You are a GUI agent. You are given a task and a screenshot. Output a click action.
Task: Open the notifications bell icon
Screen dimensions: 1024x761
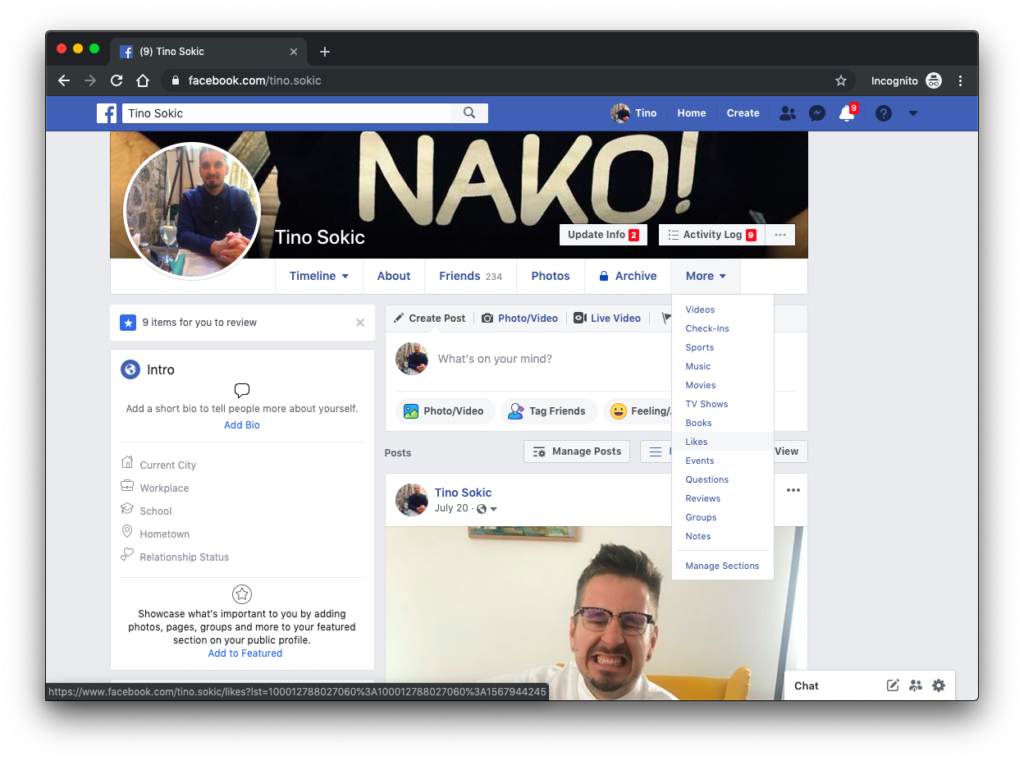(x=846, y=113)
